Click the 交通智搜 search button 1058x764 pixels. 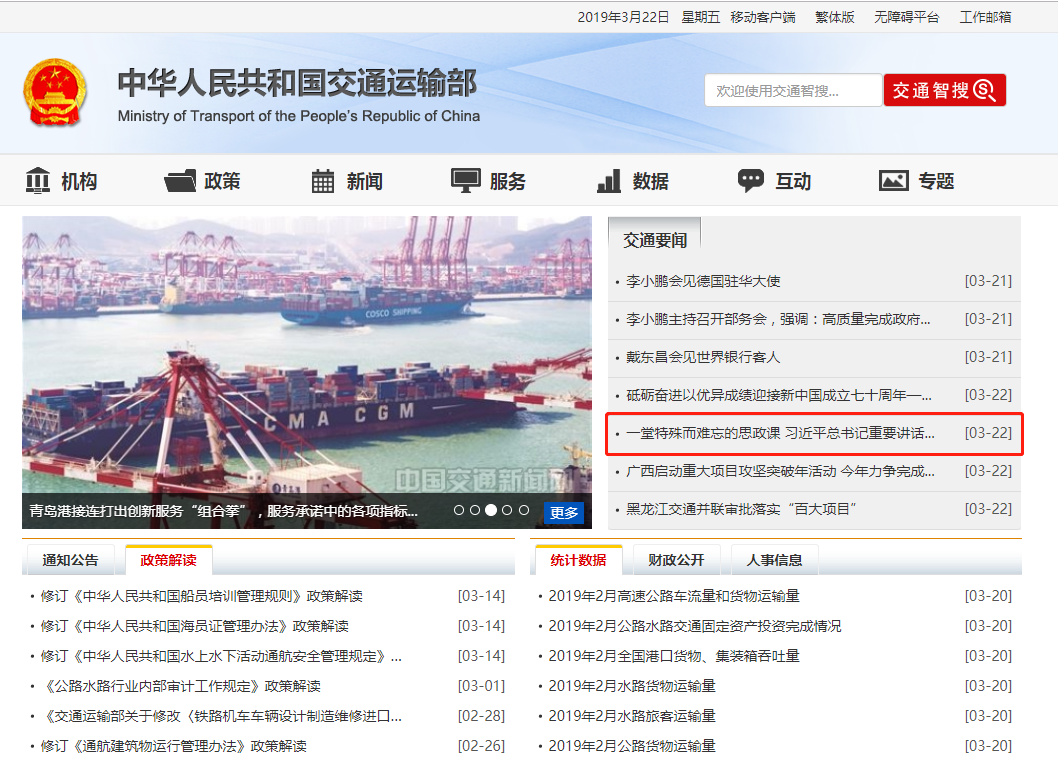point(944,91)
